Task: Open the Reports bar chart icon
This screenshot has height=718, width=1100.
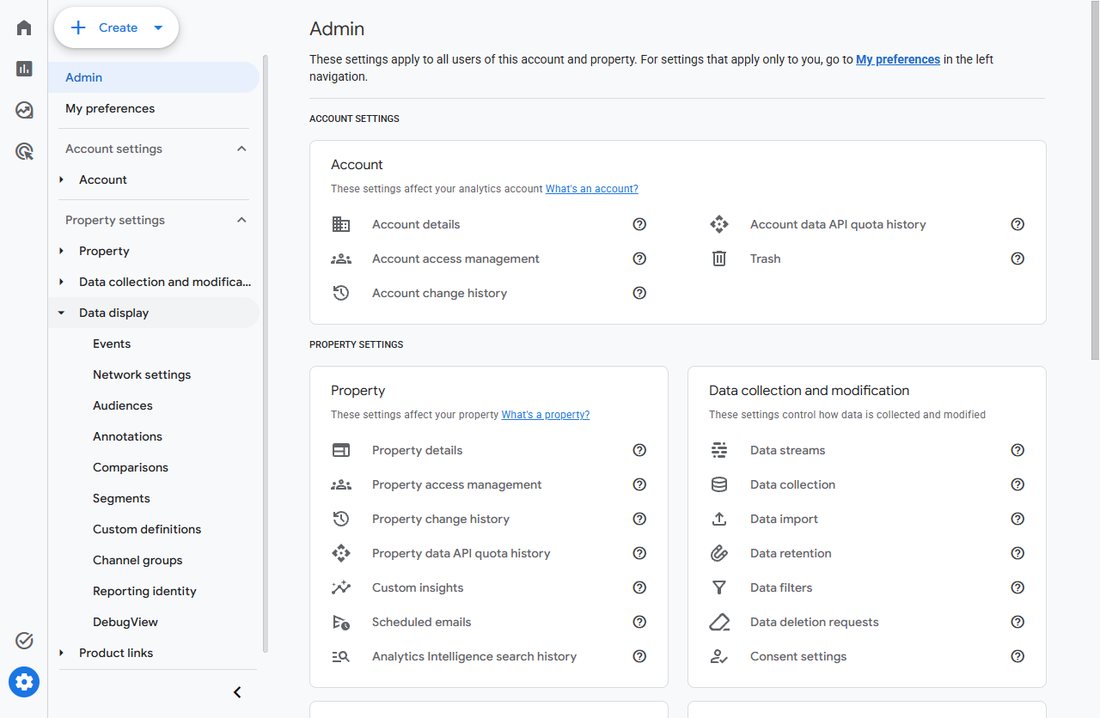Action: tap(24, 68)
